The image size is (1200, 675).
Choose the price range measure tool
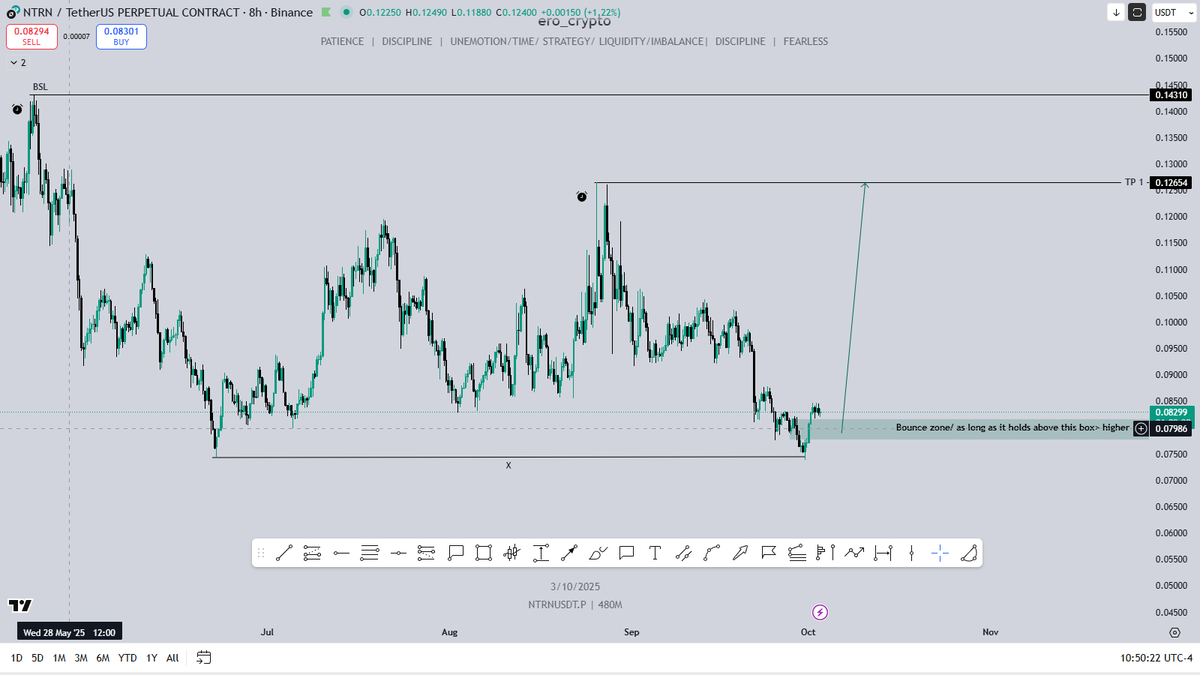pos(540,552)
